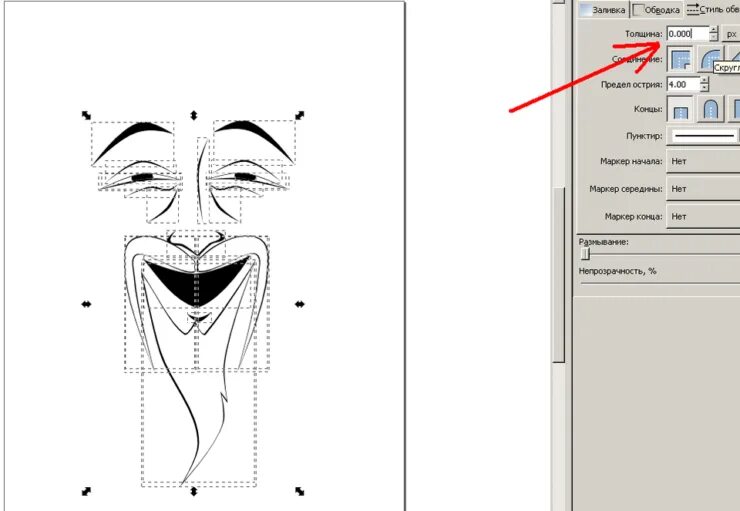The image size is (740, 511).
Task: Click the left eyebrow shape on canvas
Action: click(x=142, y=128)
